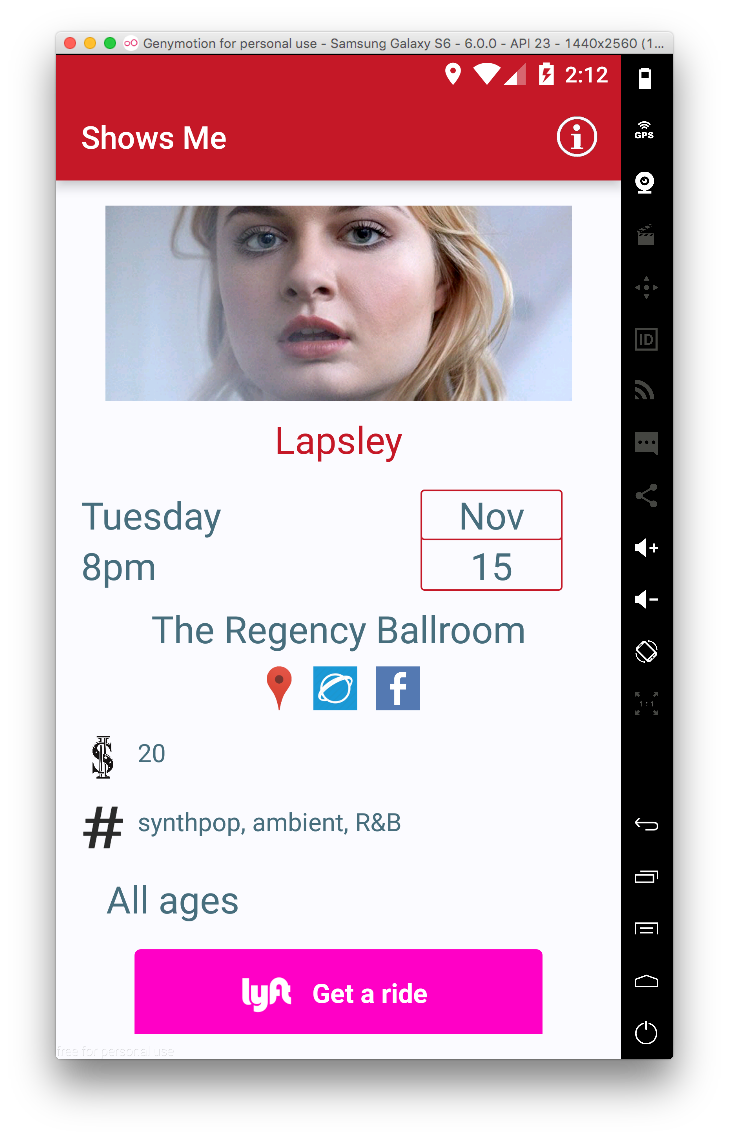The image size is (729, 1139).
Task: Open Genymotion battery widget
Action: click(x=645, y=78)
